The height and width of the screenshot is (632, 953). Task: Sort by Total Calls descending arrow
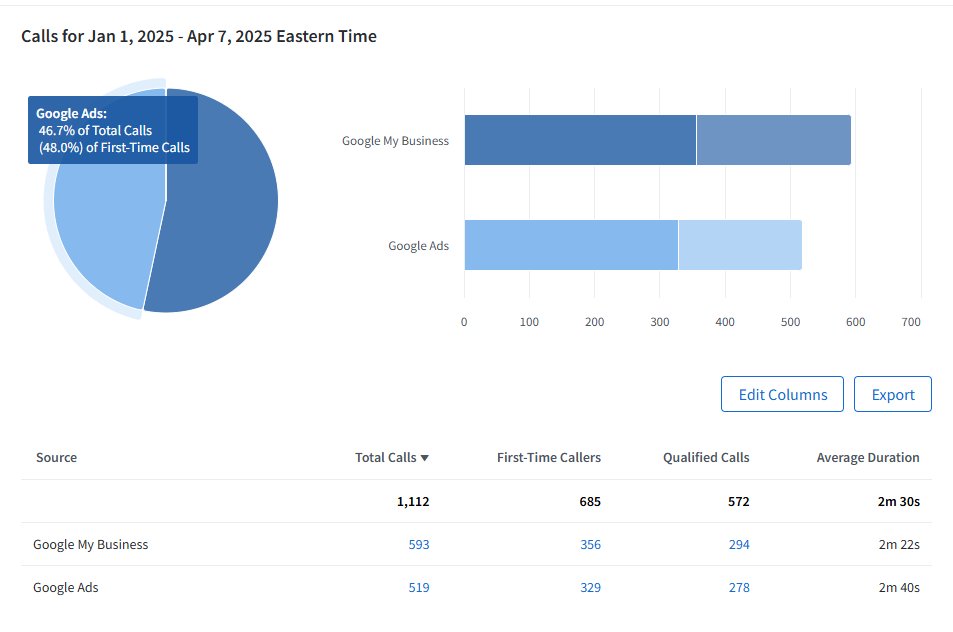coord(425,458)
